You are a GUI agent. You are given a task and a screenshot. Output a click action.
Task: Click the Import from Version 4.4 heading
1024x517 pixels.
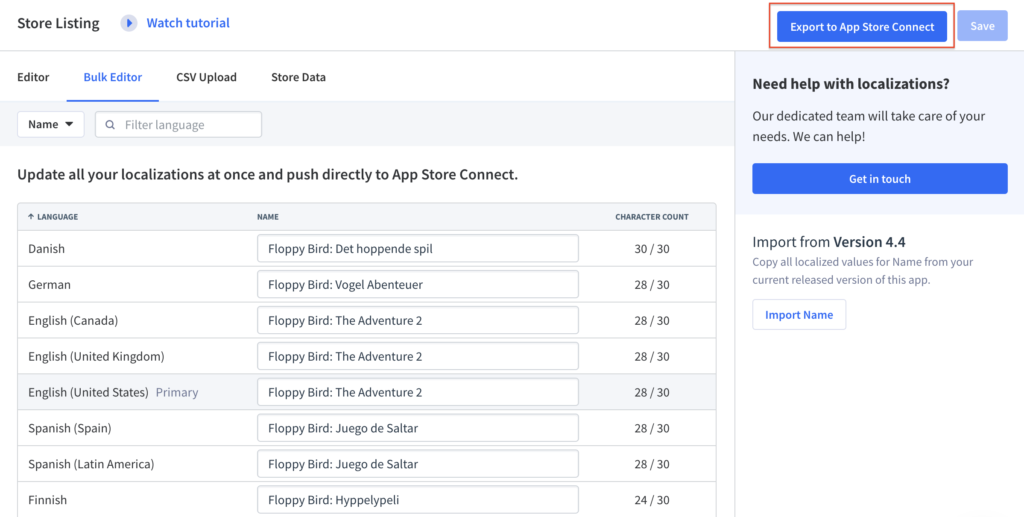click(x=829, y=242)
